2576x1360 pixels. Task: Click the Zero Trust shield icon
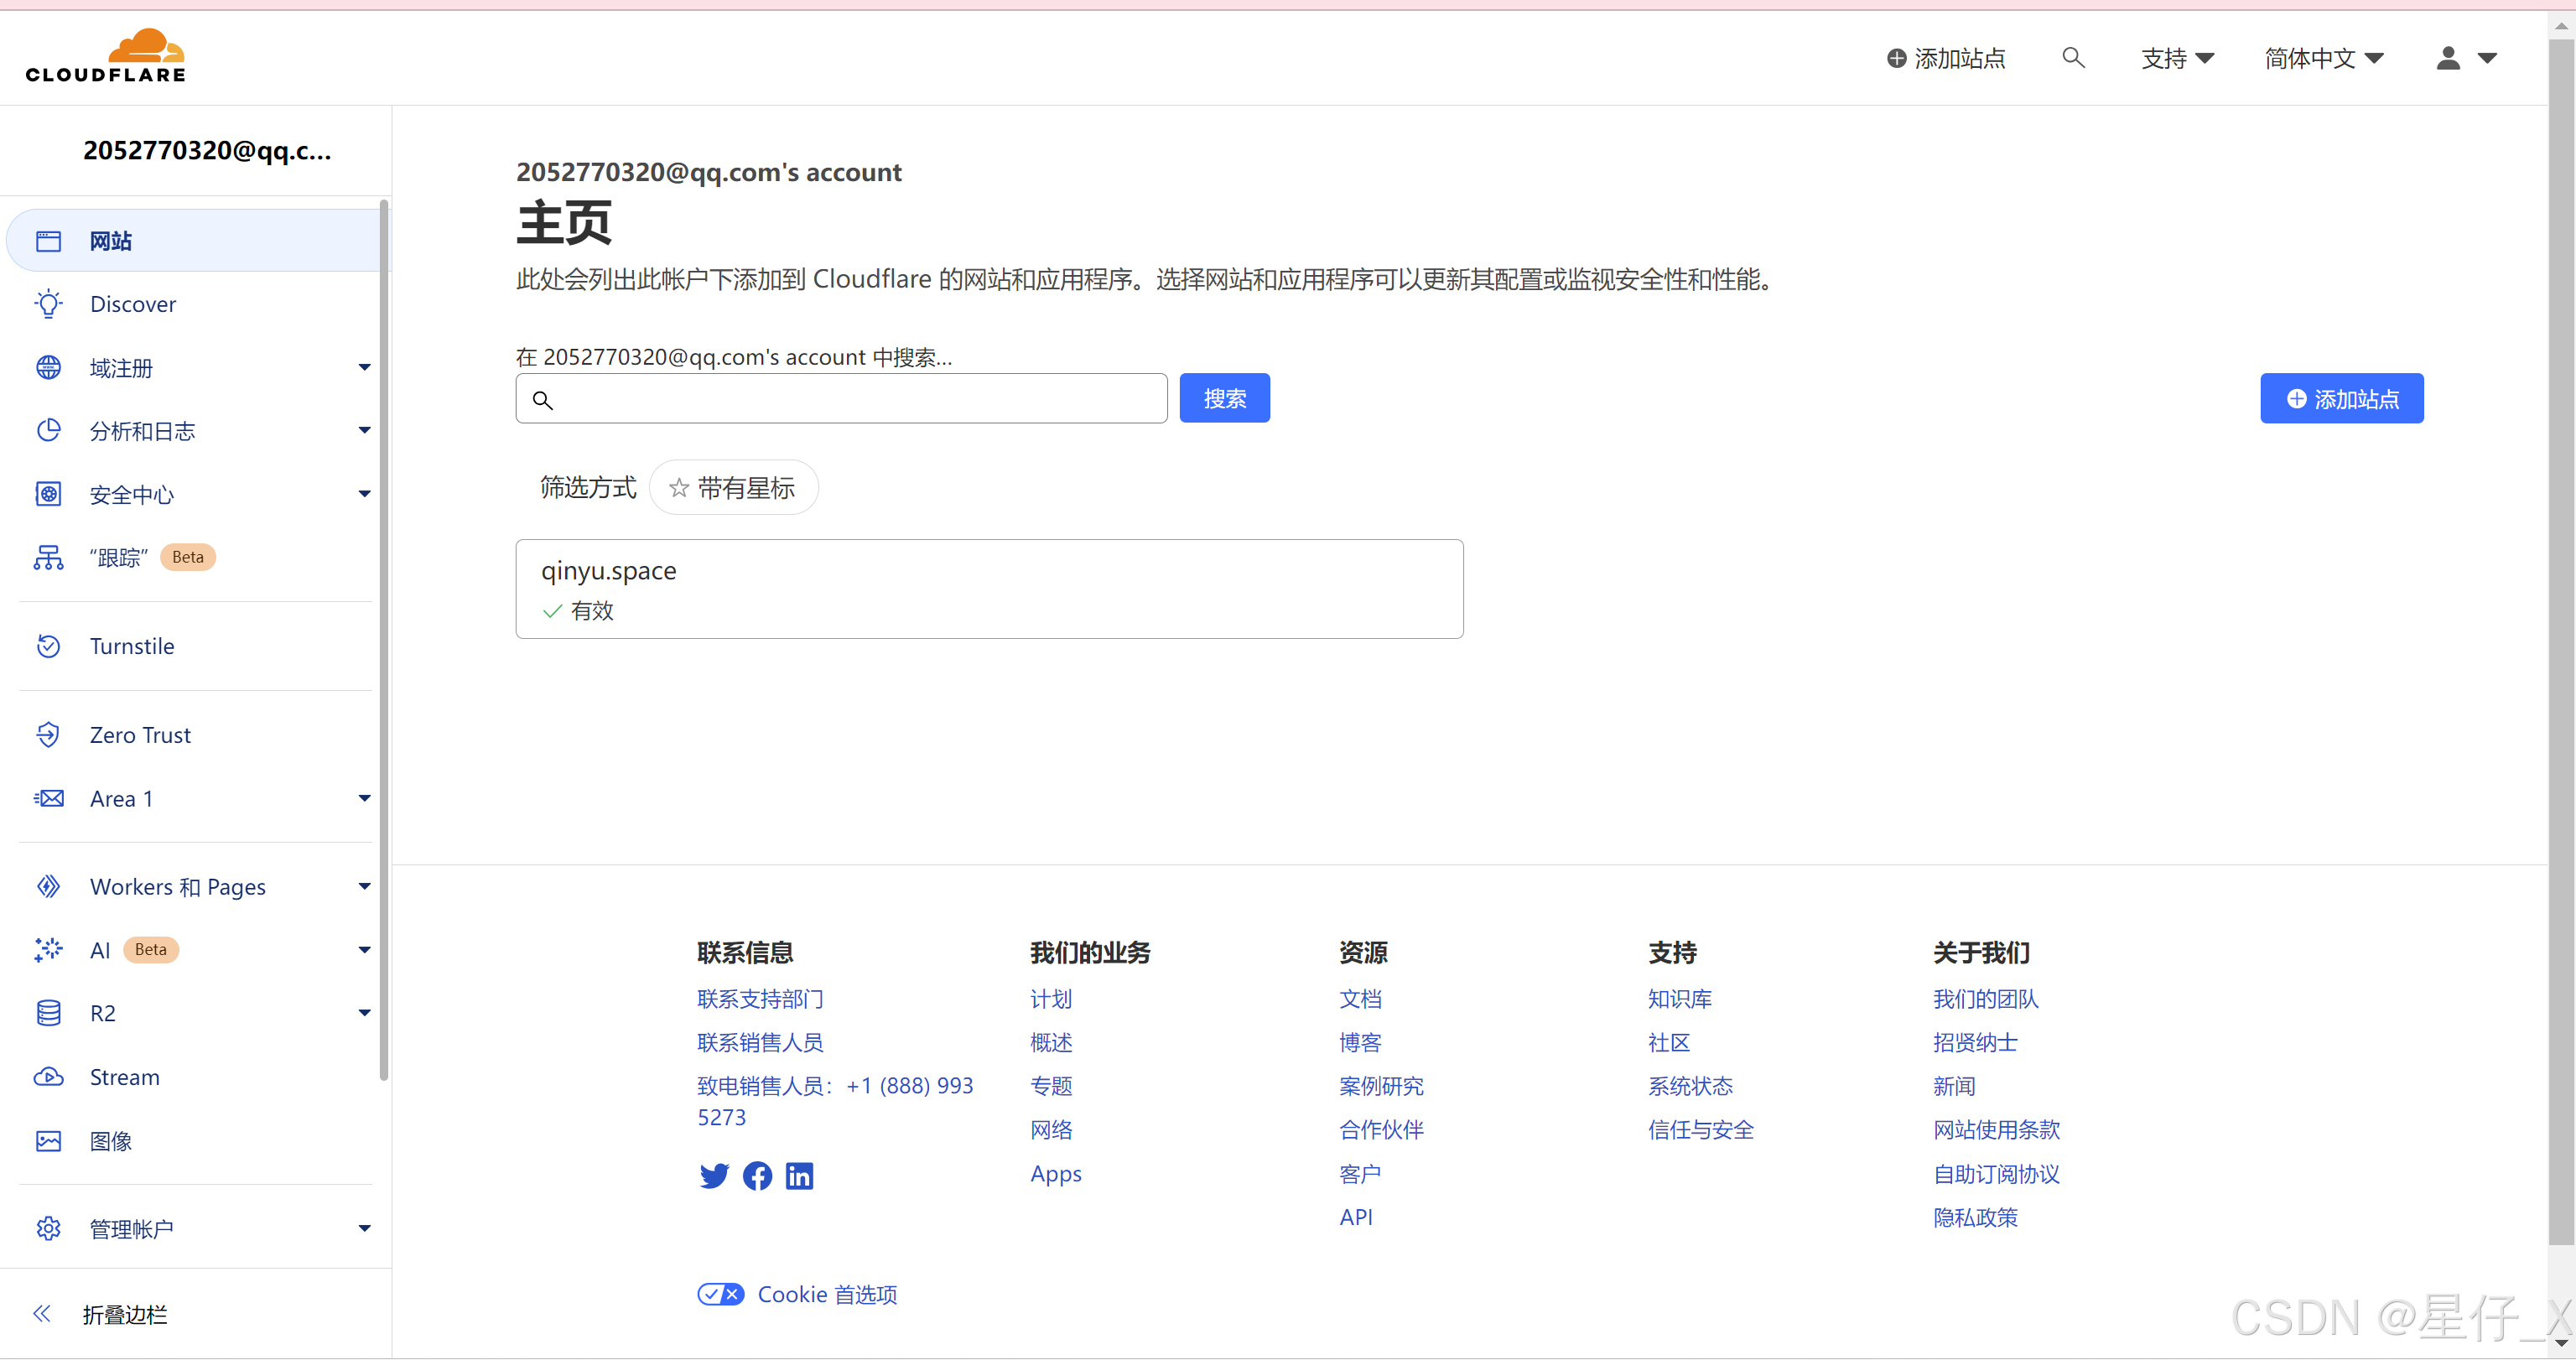pyautogui.click(x=48, y=735)
